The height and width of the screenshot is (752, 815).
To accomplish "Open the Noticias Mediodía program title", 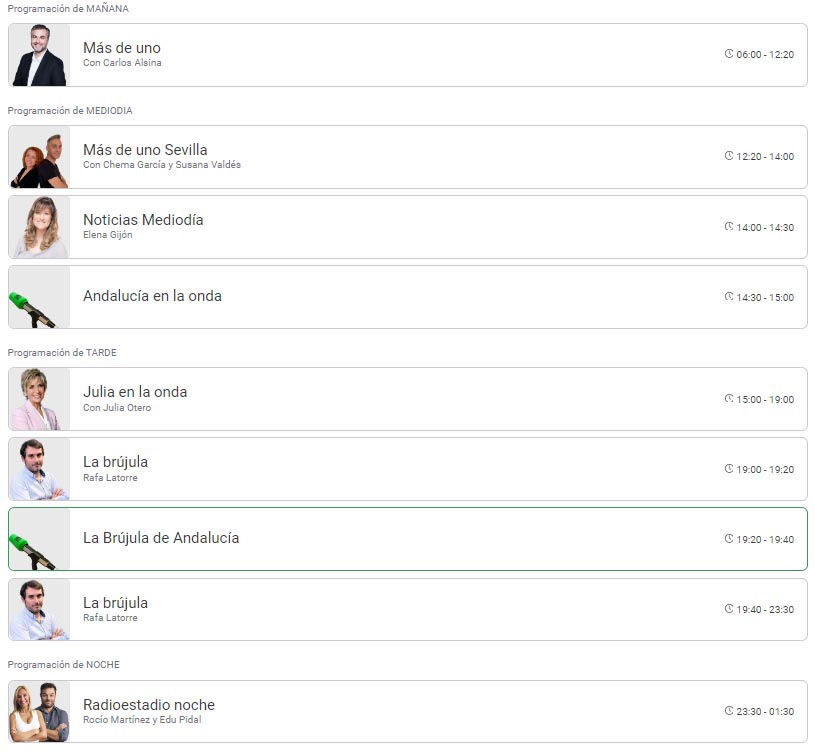I will [x=143, y=220].
